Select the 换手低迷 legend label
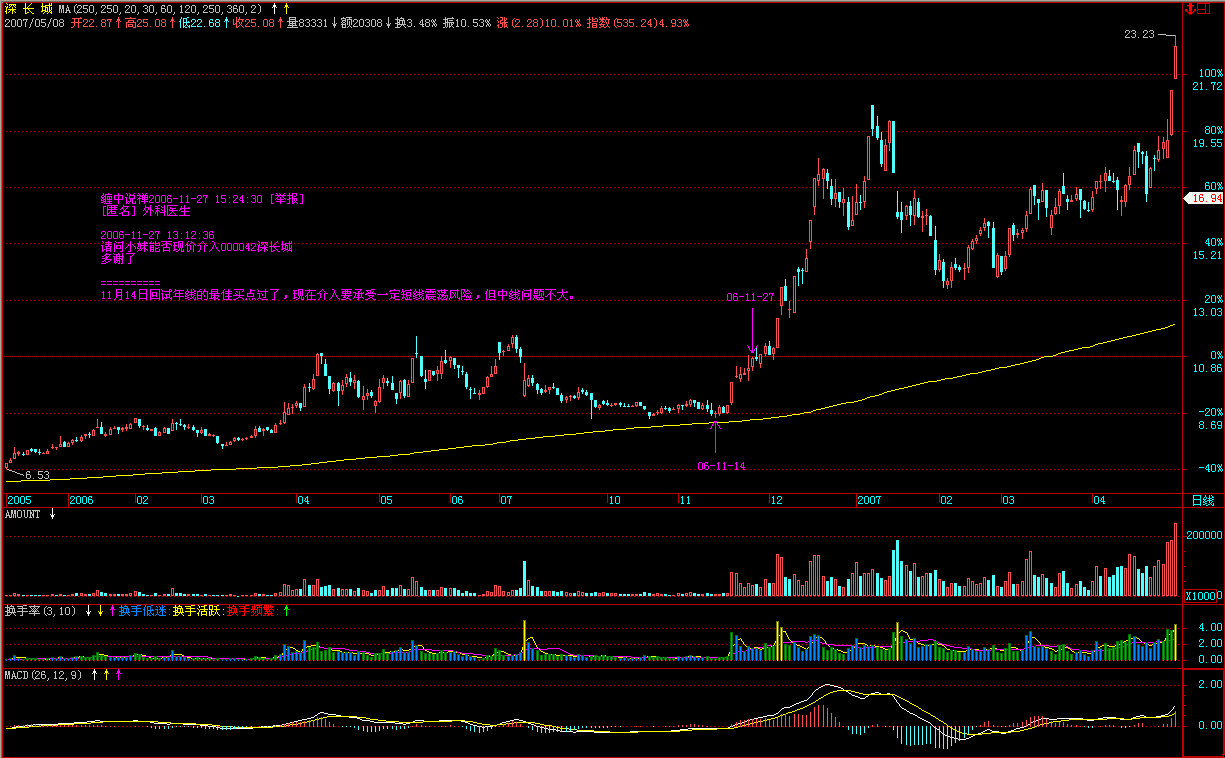The height and width of the screenshot is (758, 1225). (142, 610)
